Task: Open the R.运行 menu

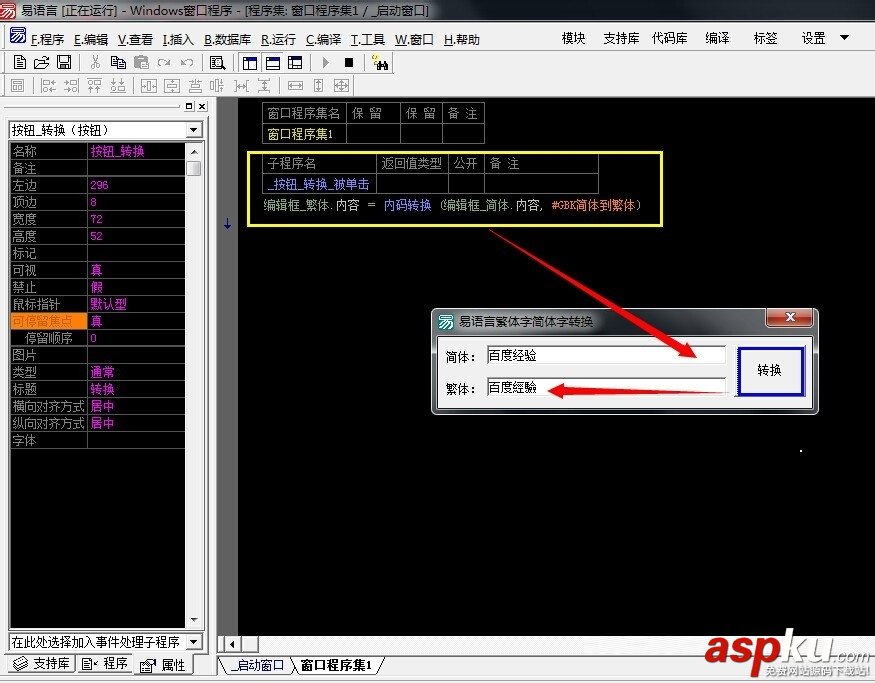Action: 278,40
